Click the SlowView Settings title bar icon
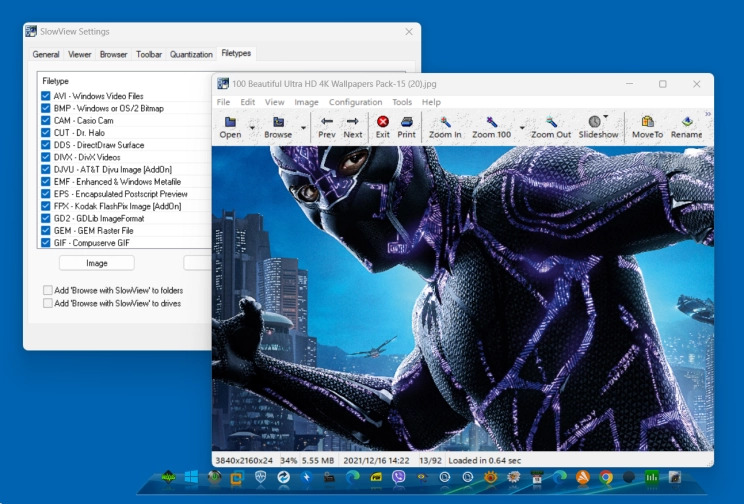Screen dimensions: 744x504 click(x=31, y=31)
